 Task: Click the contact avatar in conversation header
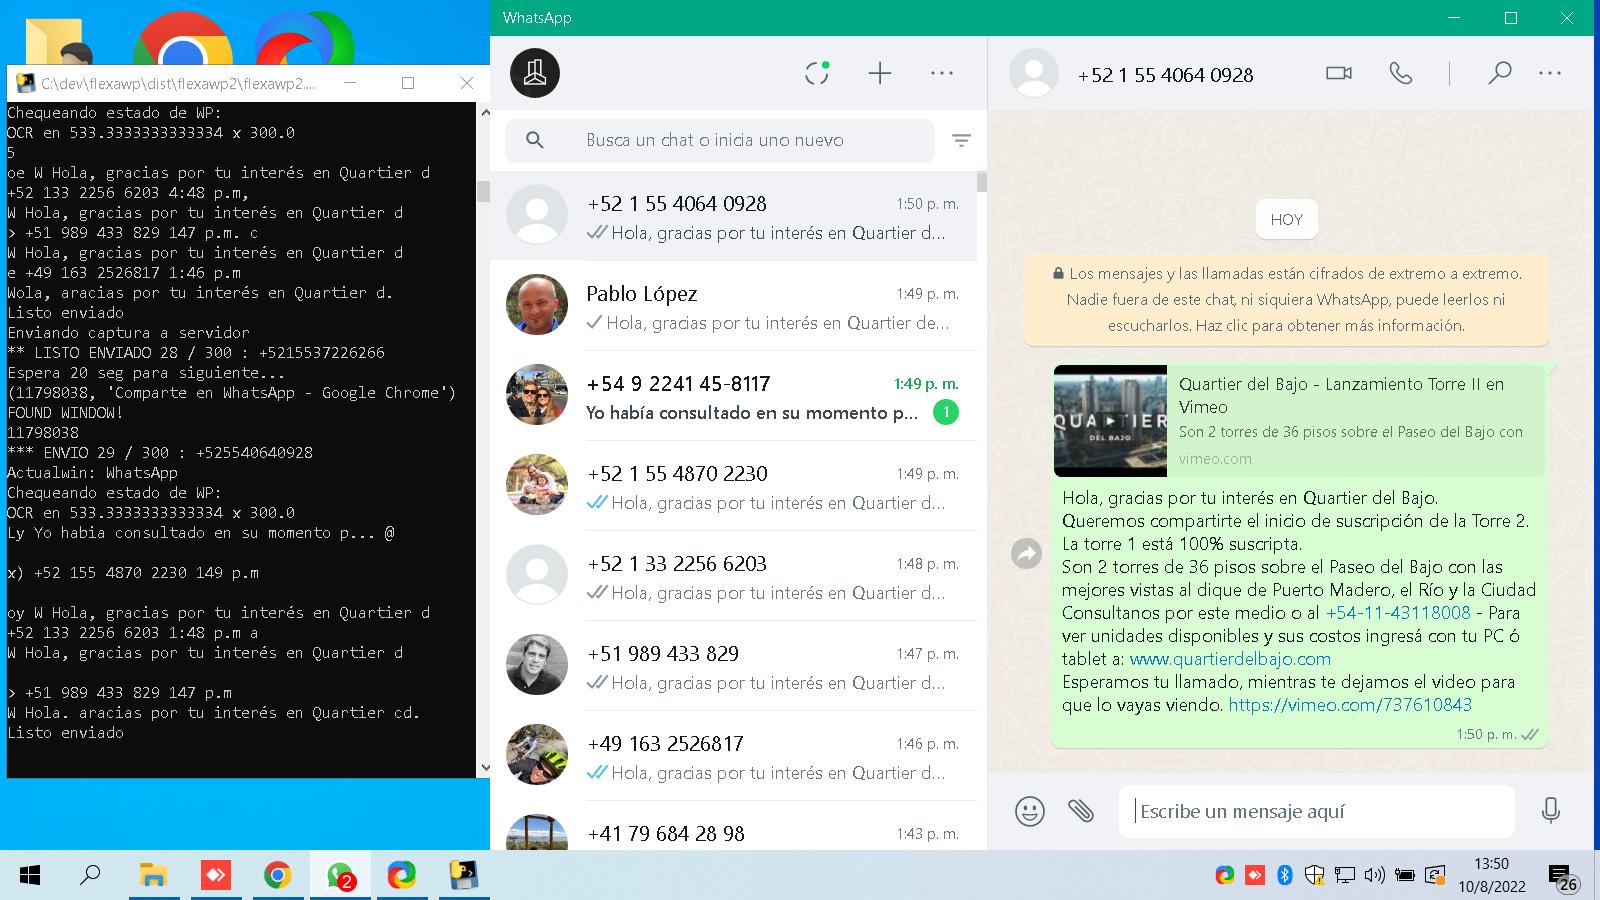click(1034, 73)
